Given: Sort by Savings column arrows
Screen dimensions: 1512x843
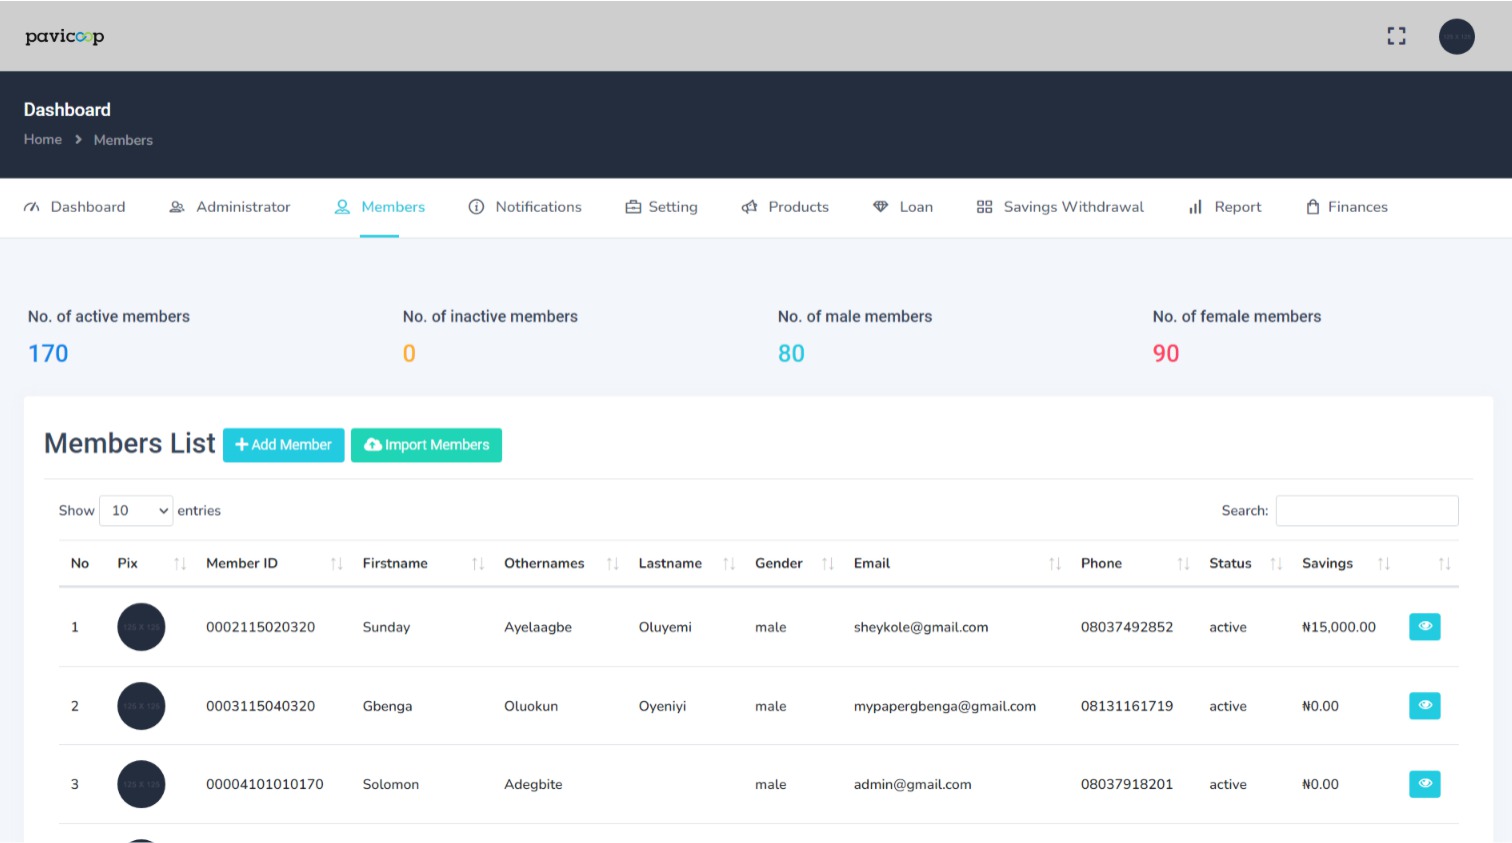Looking at the screenshot, I should [x=1384, y=564].
